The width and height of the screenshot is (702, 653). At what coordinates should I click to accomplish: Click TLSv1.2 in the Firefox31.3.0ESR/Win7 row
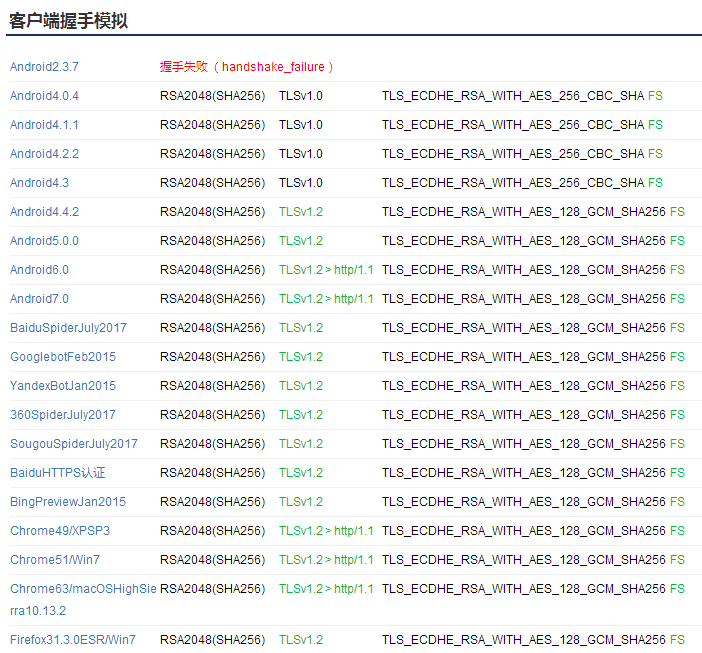(x=301, y=640)
